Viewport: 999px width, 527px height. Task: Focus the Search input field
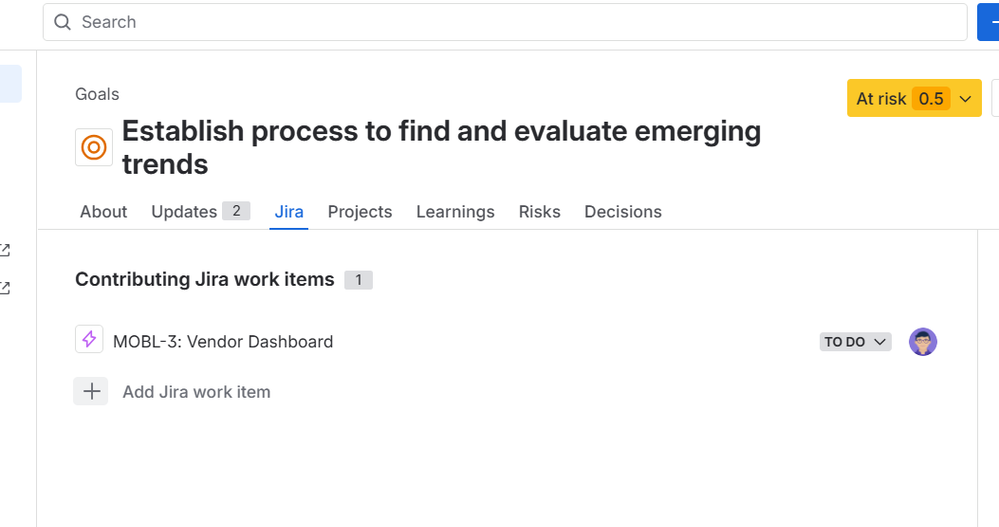point(500,22)
